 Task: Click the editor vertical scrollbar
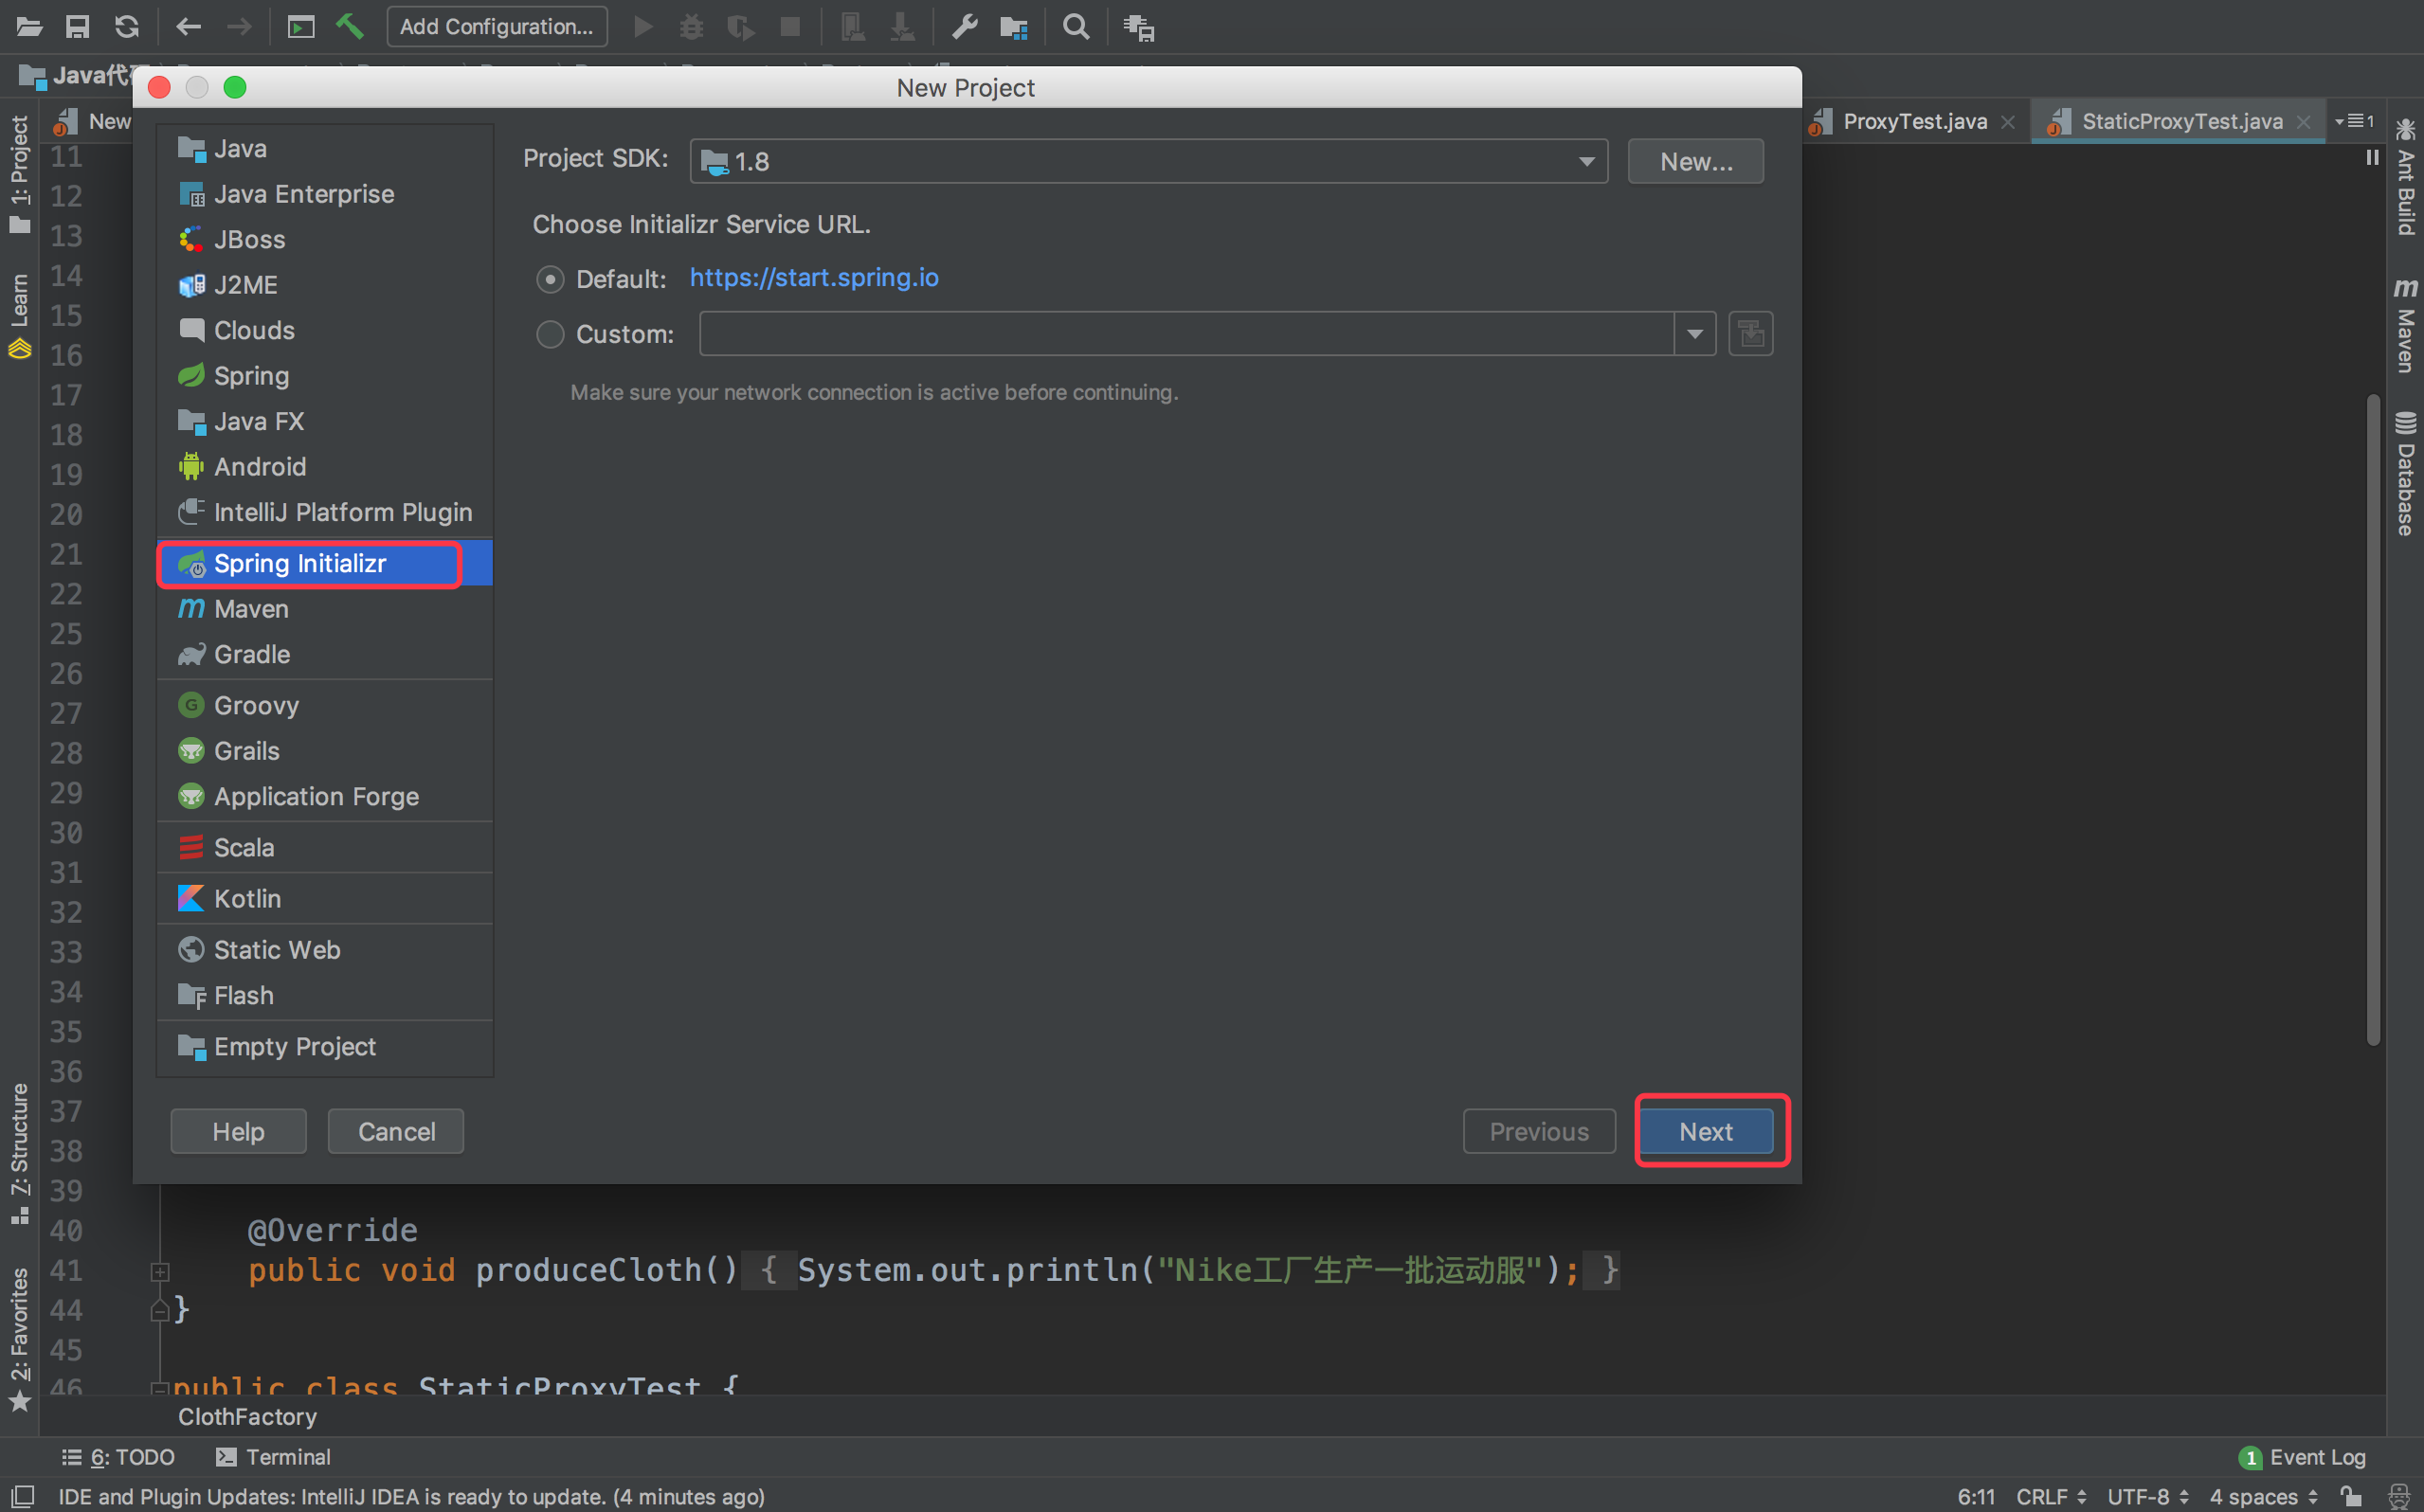pos(2372,720)
